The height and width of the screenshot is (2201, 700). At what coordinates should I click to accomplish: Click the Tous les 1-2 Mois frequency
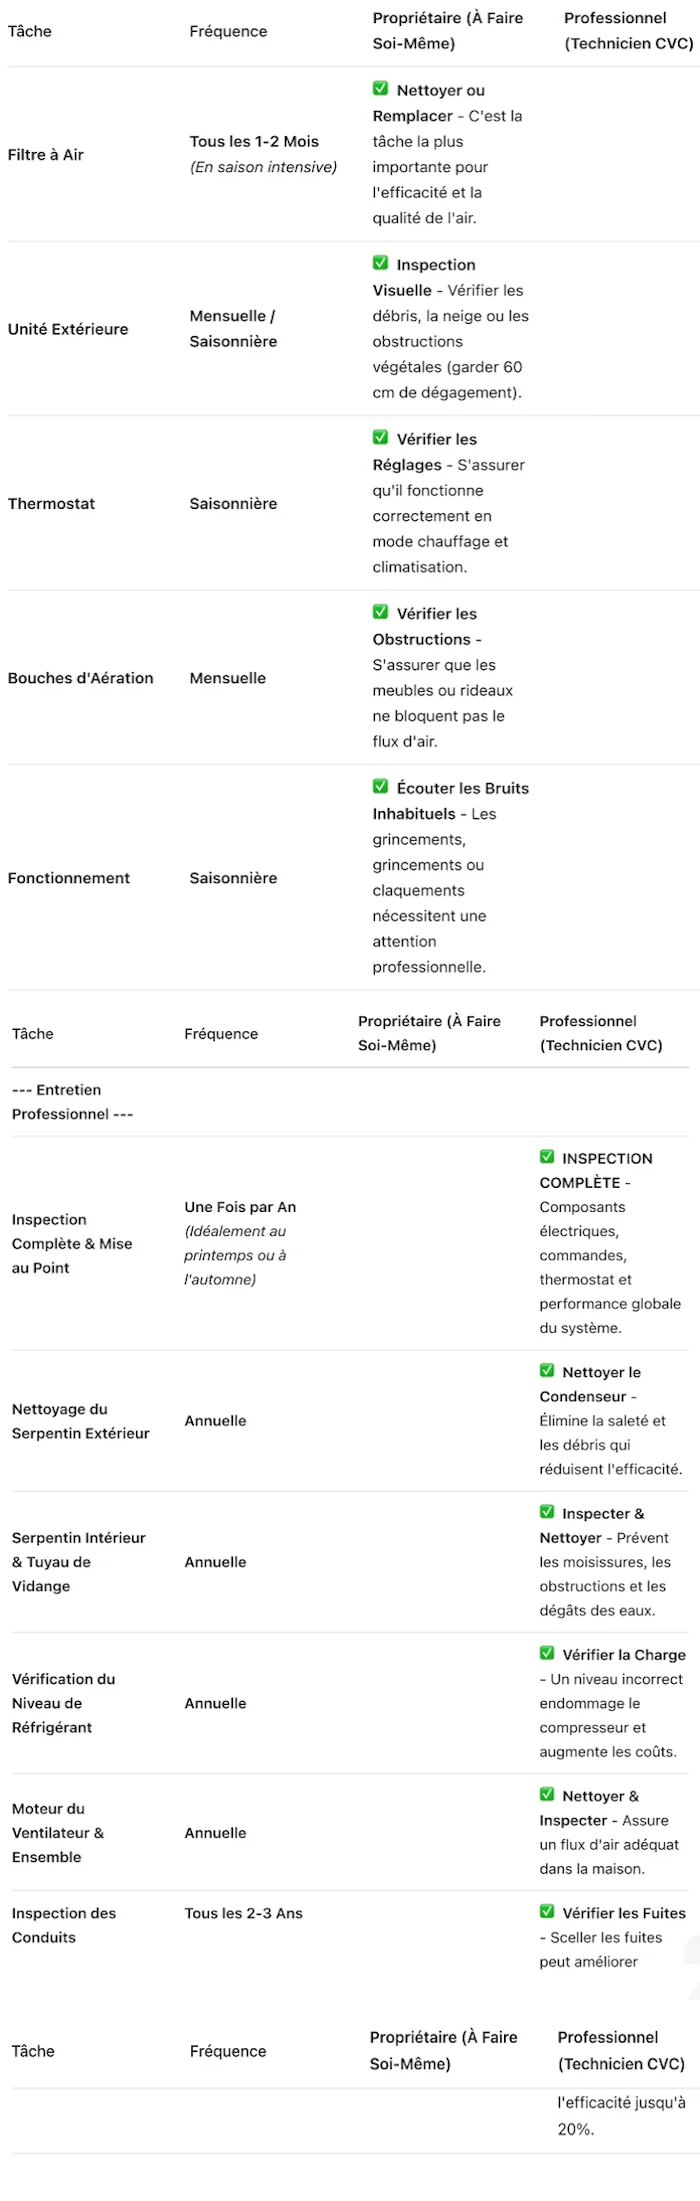tap(254, 142)
